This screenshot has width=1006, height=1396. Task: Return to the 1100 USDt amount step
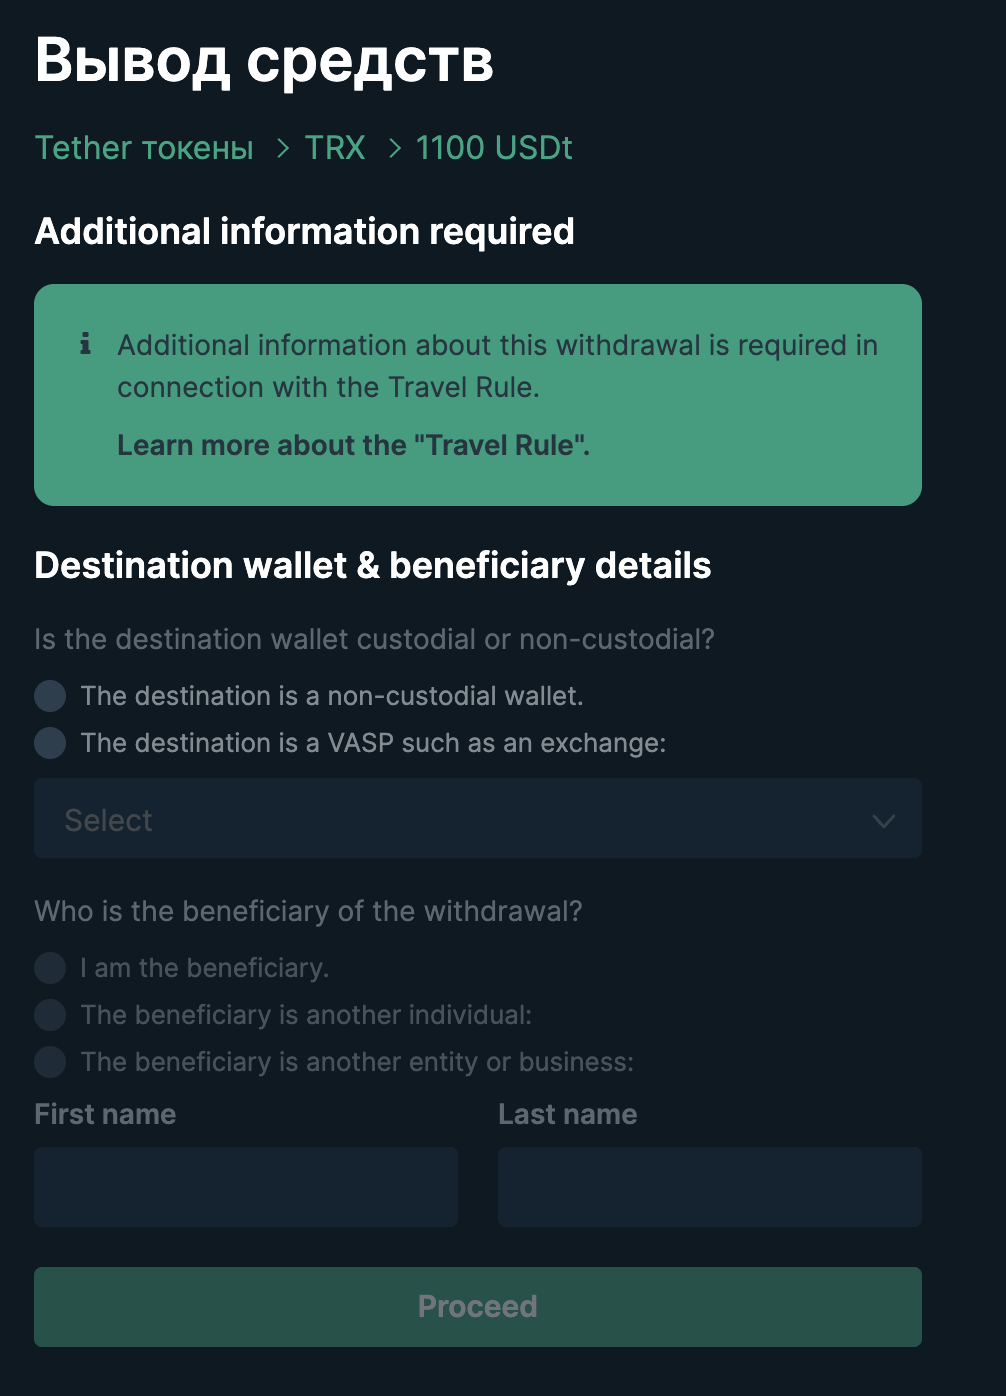[x=494, y=148]
